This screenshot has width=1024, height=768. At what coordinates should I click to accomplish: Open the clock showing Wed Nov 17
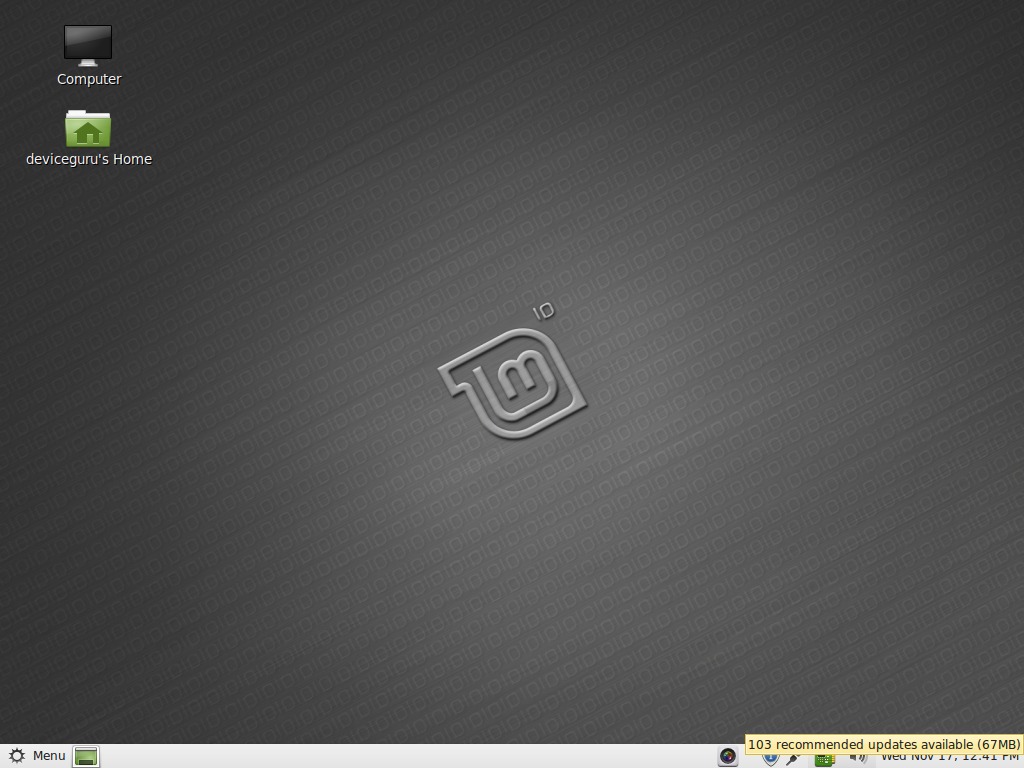[x=952, y=759]
